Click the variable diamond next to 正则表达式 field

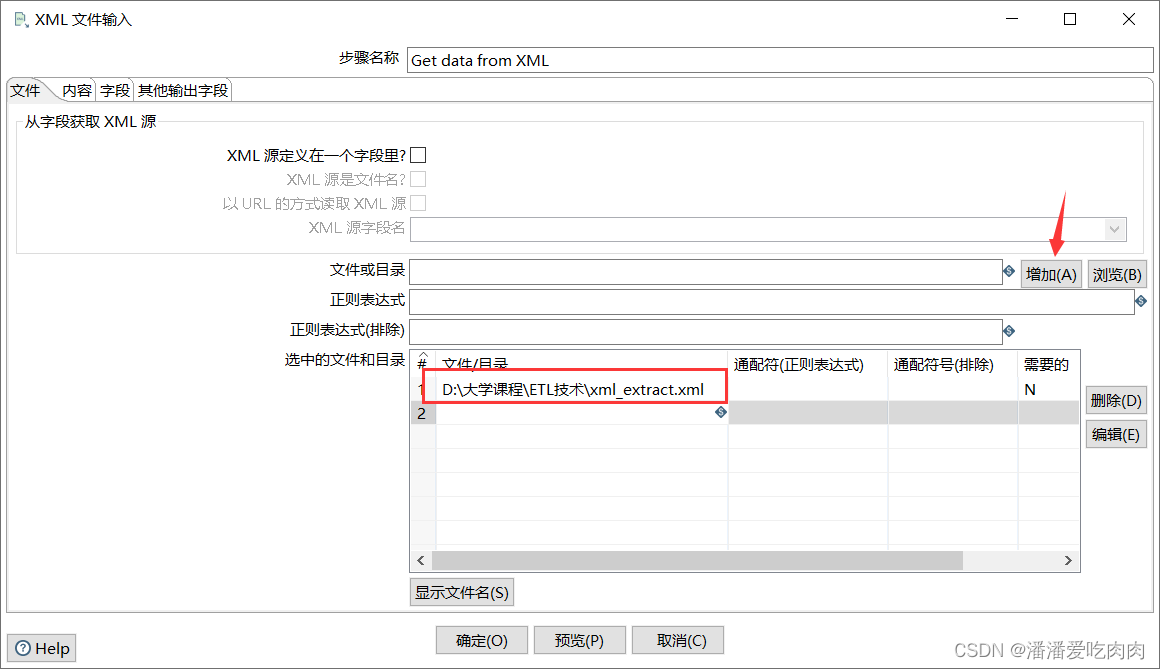click(1141, 301)
